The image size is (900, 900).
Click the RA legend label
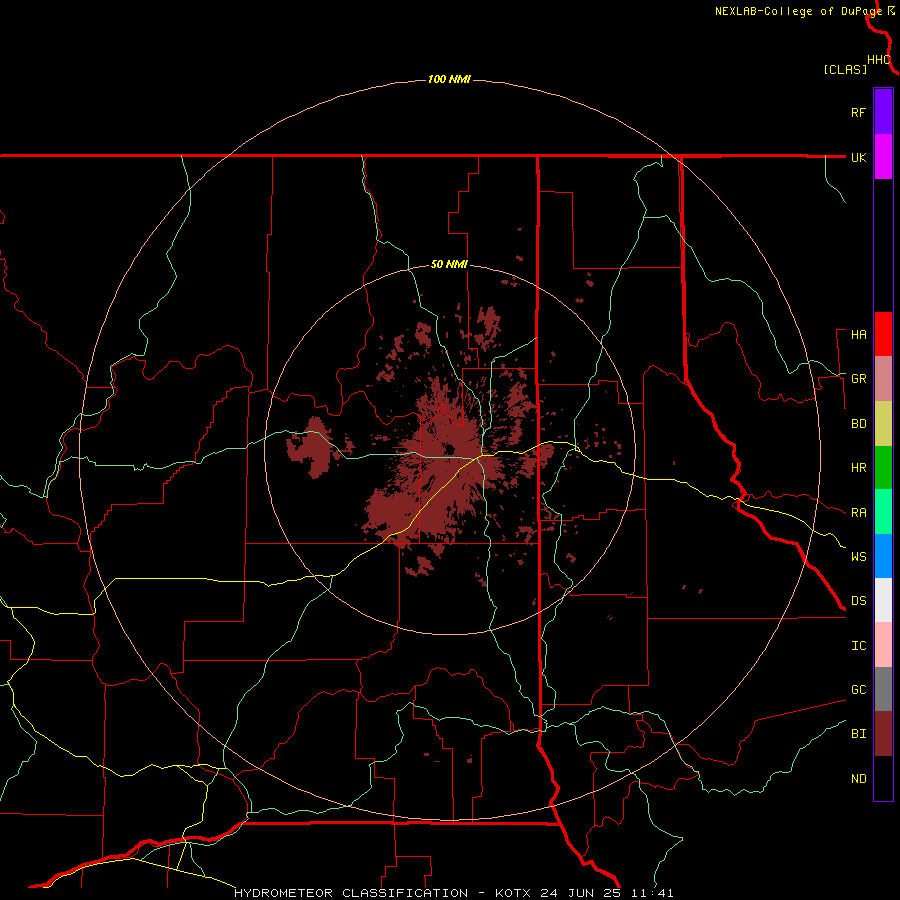(x=858, y=513)
